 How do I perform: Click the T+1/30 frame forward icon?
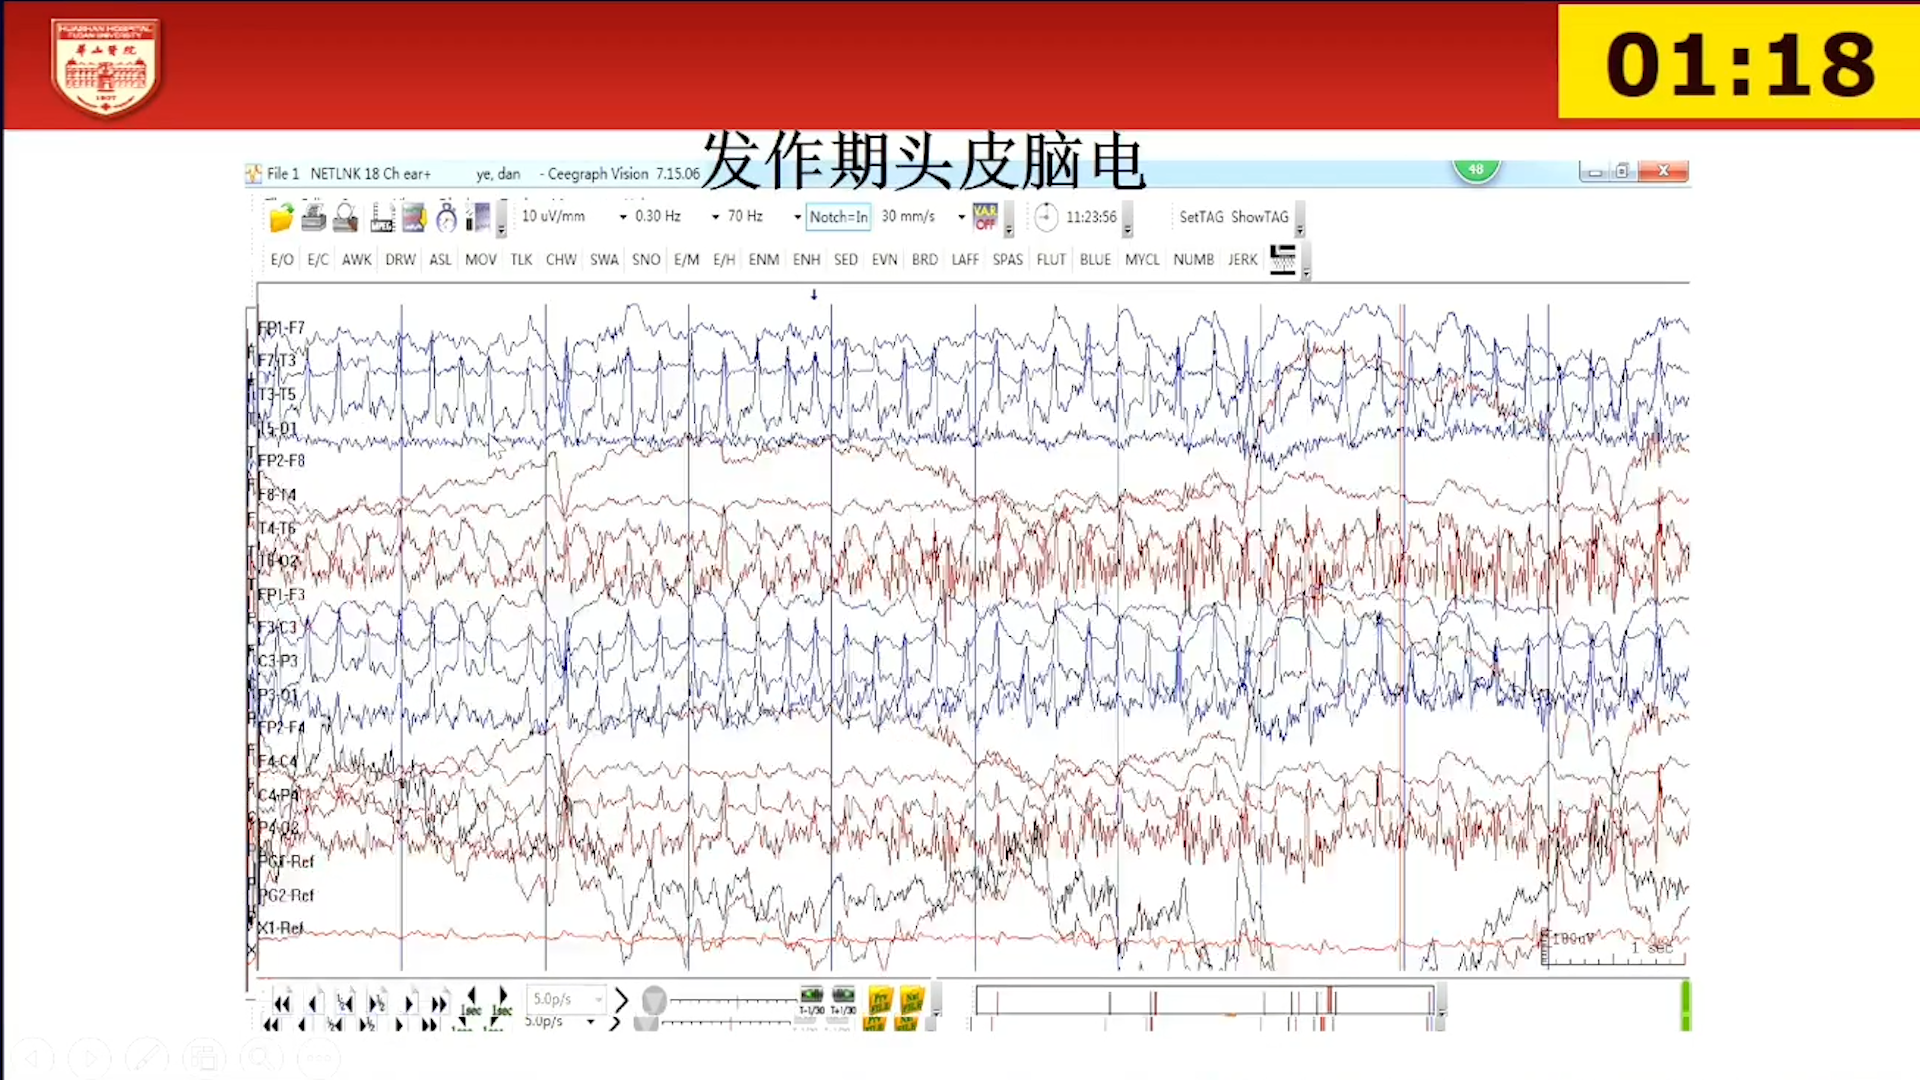843,1001
